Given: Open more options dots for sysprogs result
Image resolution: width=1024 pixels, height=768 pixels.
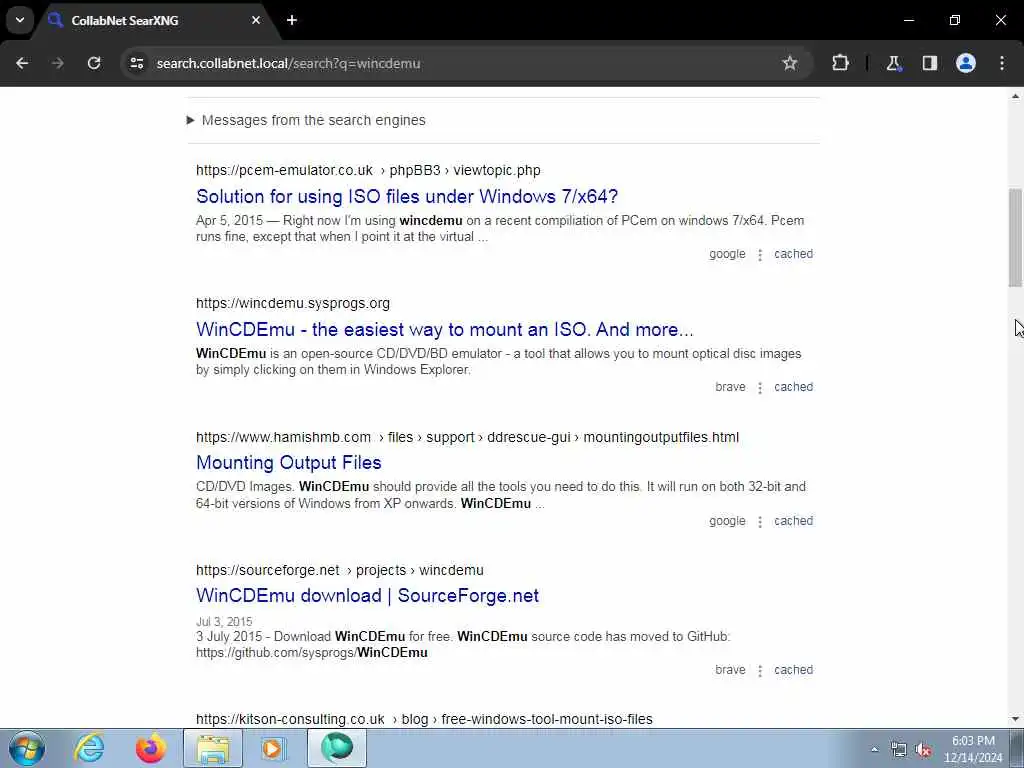Looking at the screenshot, I should tap(760, 388).
